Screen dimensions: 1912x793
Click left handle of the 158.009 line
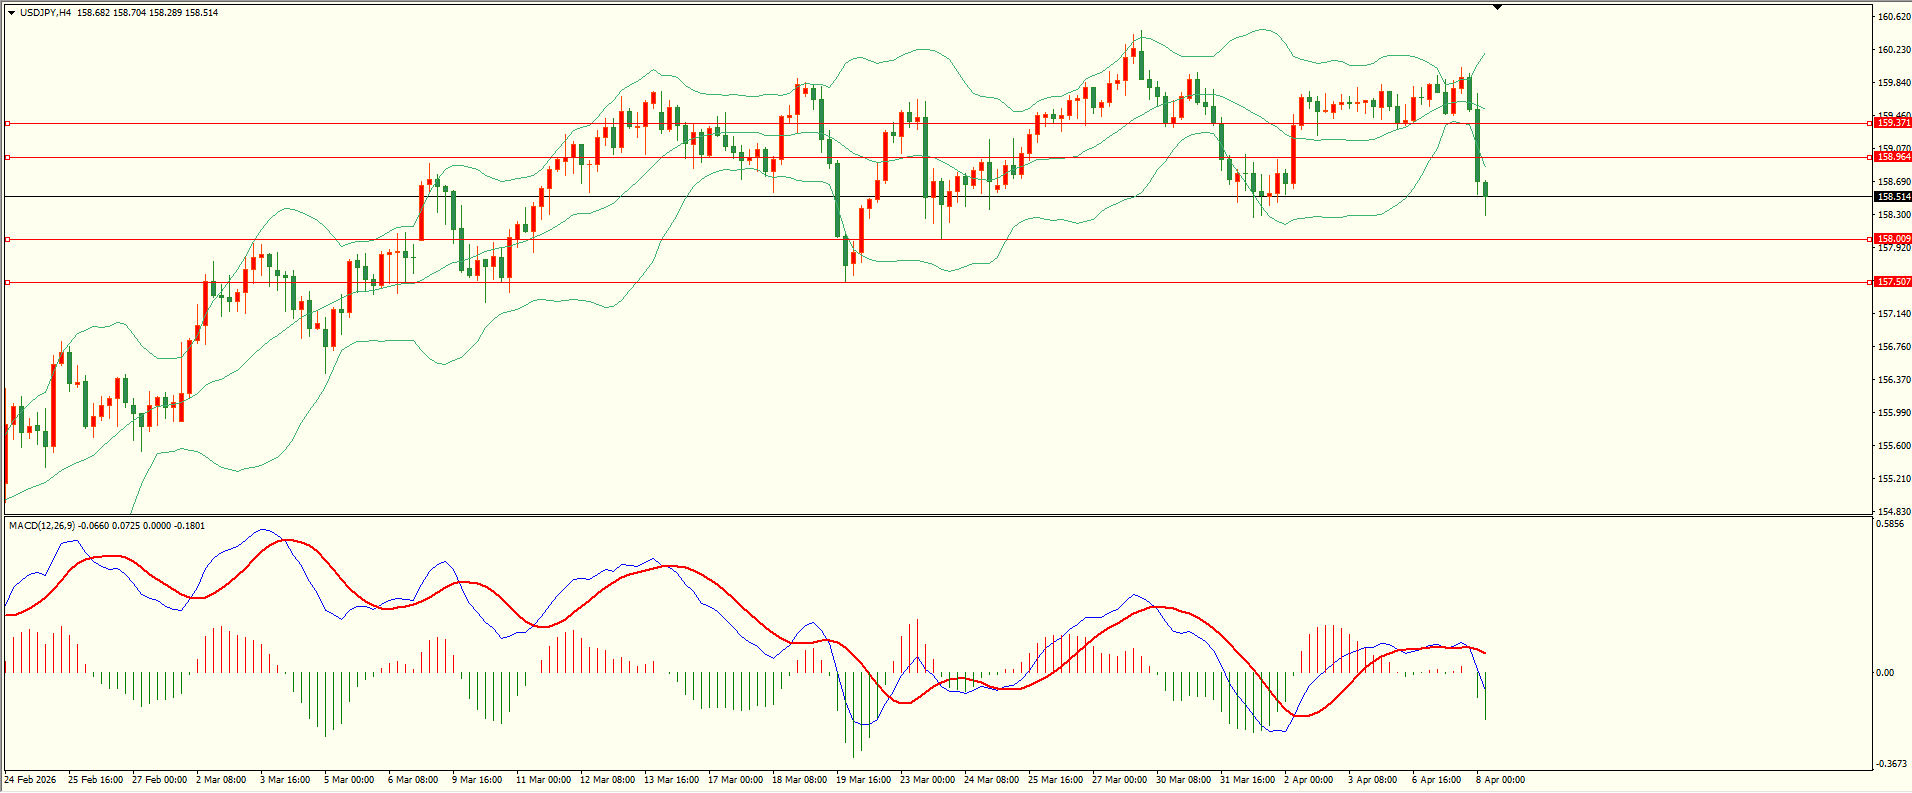point(8,239)
